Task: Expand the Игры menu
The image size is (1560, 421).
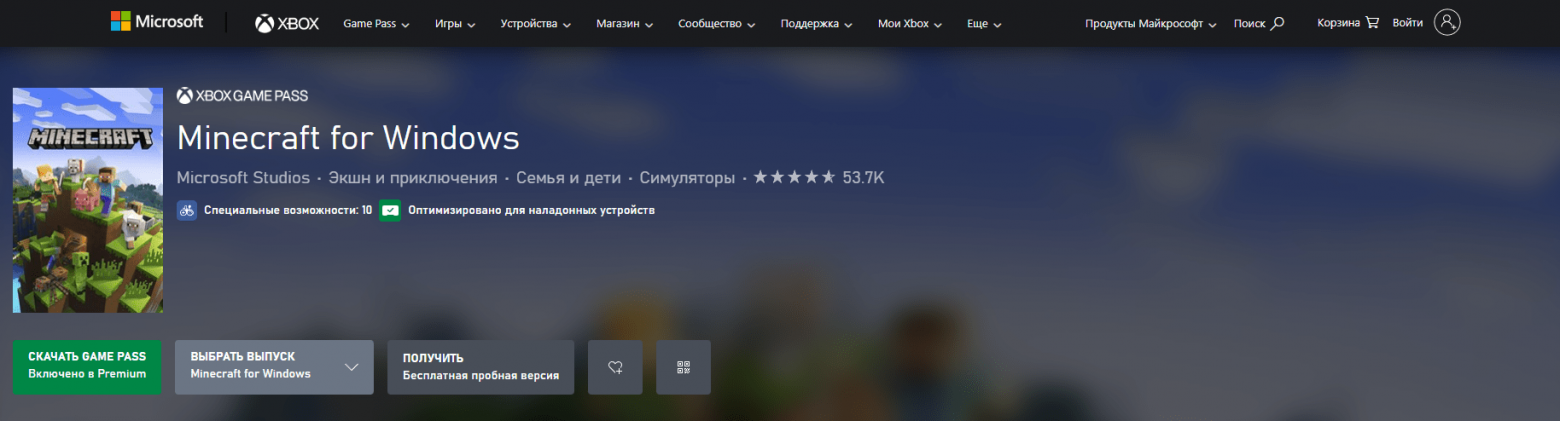Action: [x=455, y=23]
